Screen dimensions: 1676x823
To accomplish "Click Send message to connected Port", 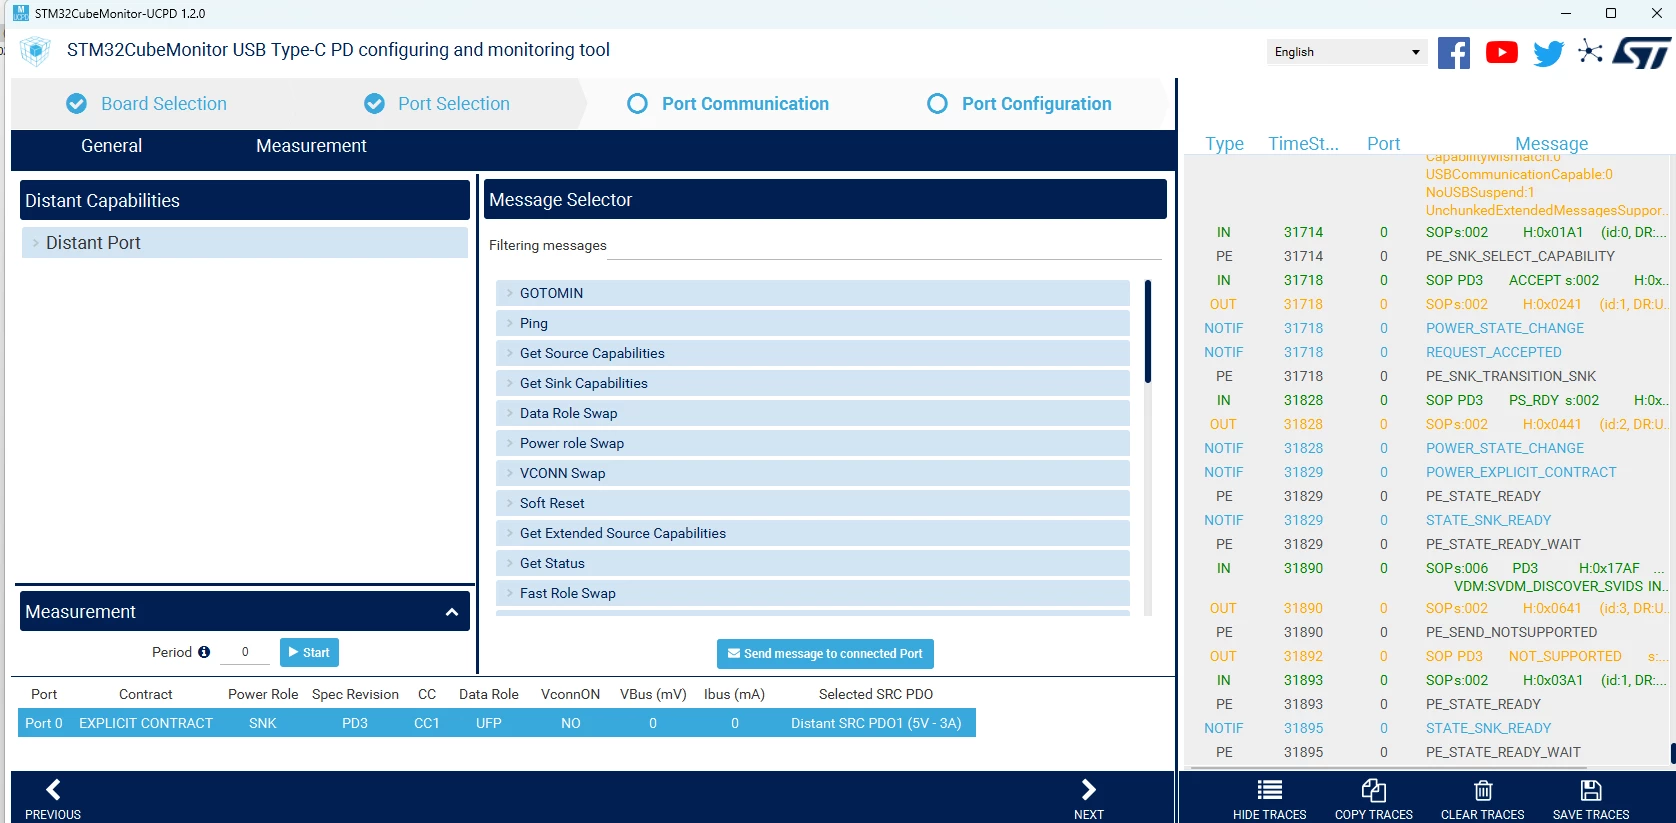I will [825, 654].
